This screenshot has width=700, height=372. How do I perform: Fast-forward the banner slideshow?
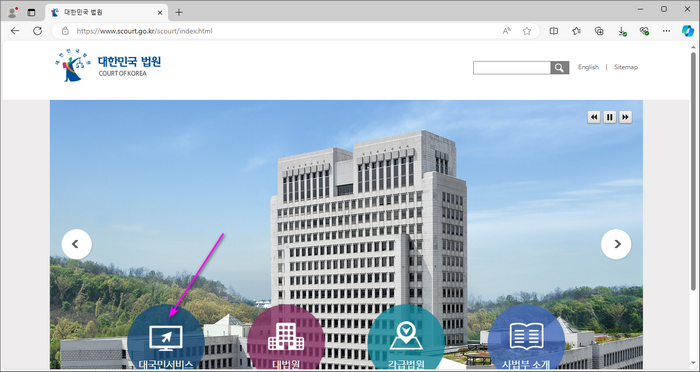point(625,117)
